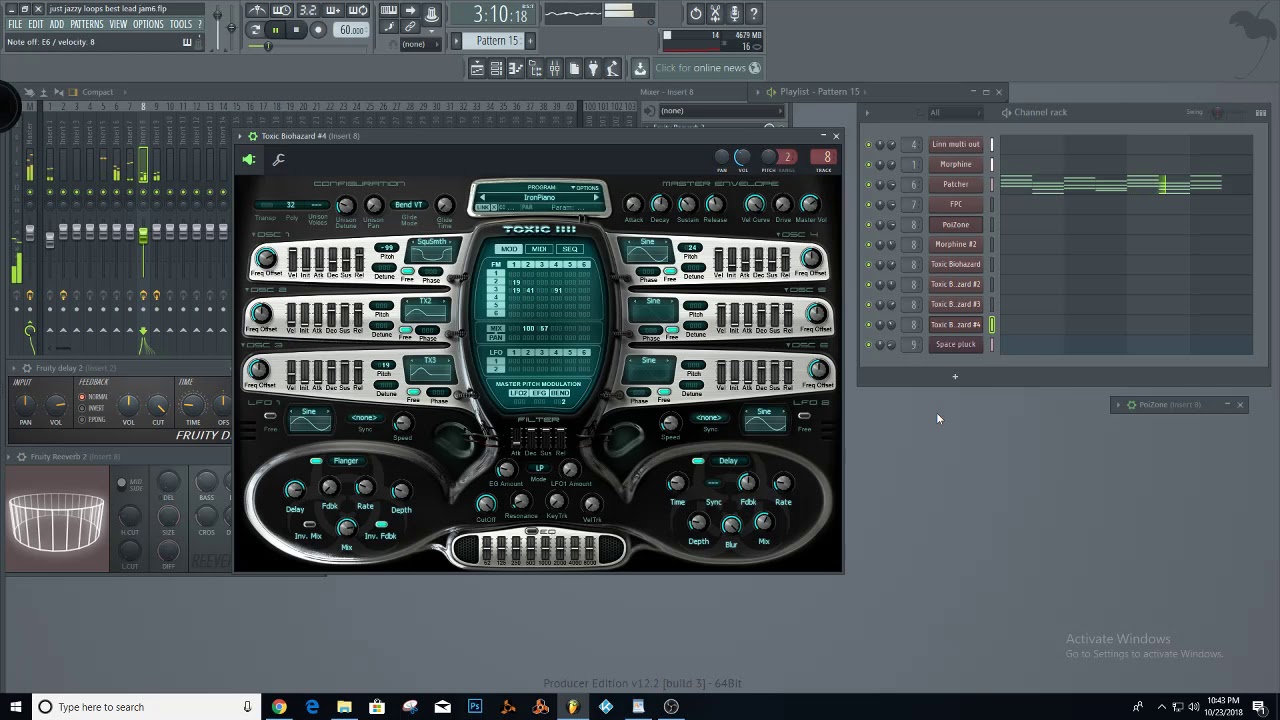Switch Toxic display to the SEQ tab
Viewport: 1280px width, 720px height.
pyautogui.click(x=569, y=249)
